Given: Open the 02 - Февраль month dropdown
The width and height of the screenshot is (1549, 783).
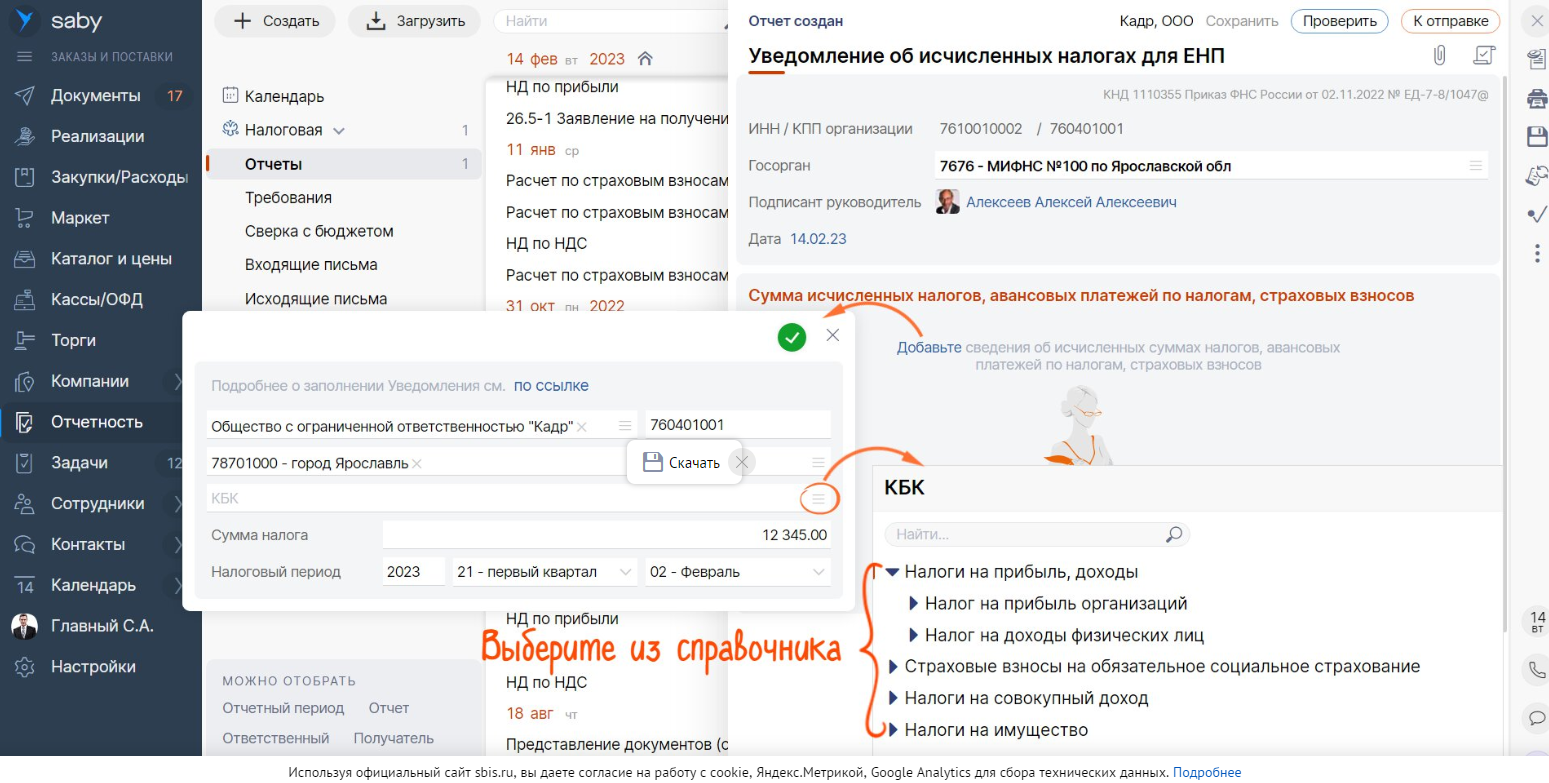Looking at the screenshot, I should pyautogui.click(x=737, y=572).
